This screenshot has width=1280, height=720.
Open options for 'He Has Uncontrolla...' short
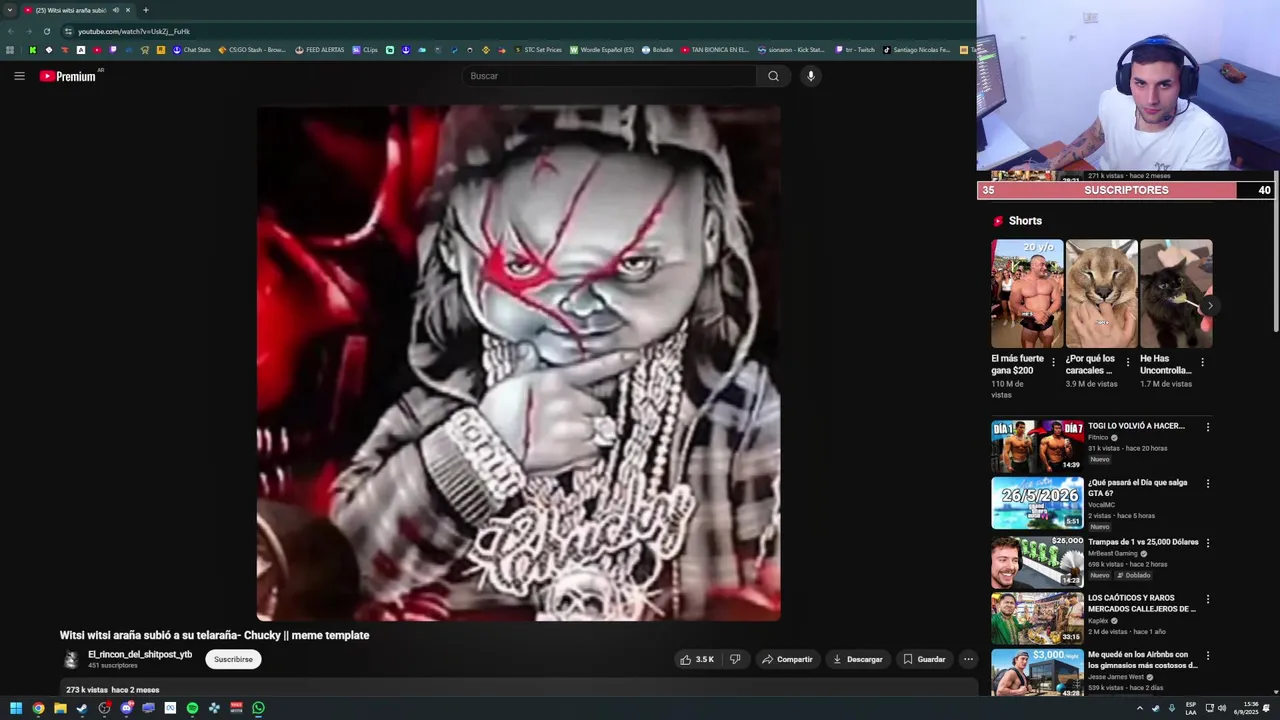tap(1202, 362)
